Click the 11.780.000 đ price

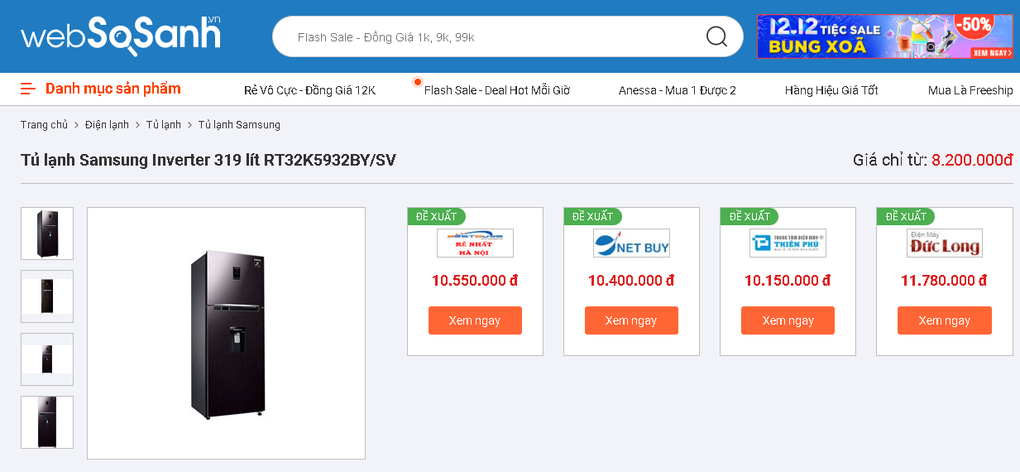(944, 281)
